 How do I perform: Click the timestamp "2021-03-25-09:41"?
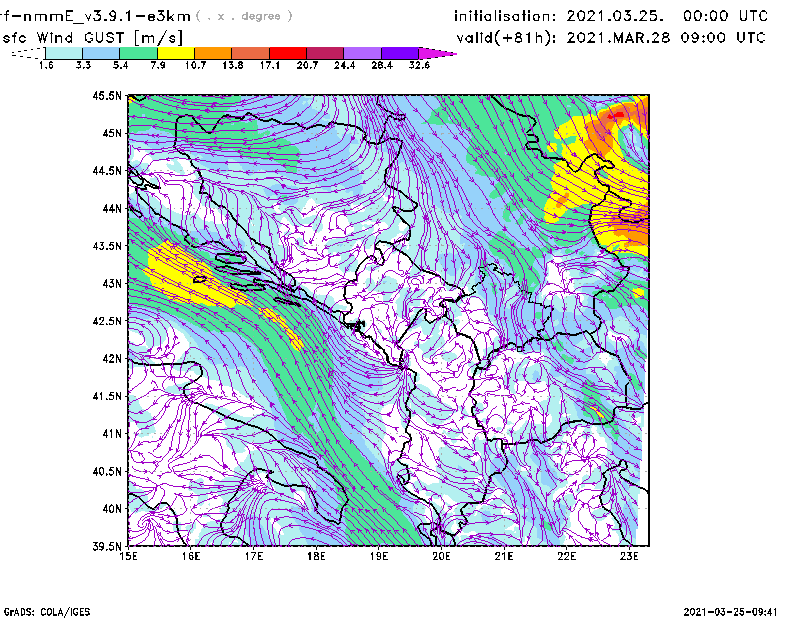pos(730,612)
